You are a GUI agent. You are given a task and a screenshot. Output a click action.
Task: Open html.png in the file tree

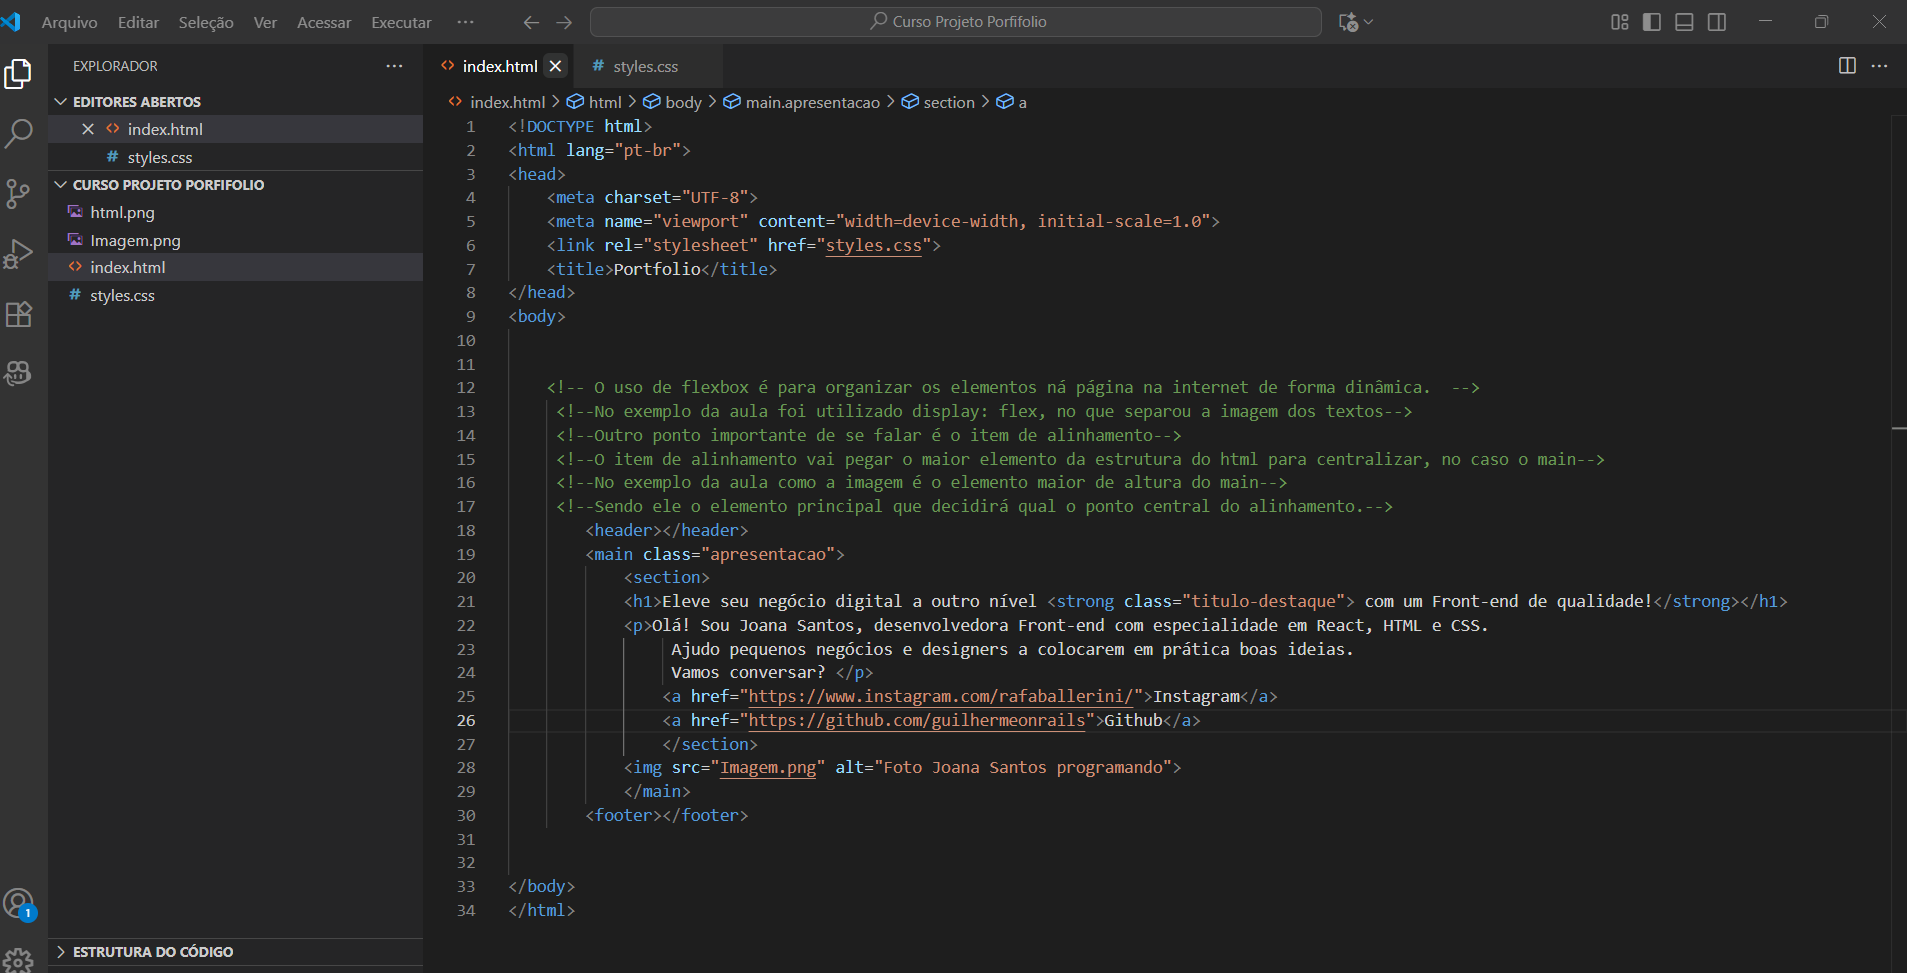[236, 212]
